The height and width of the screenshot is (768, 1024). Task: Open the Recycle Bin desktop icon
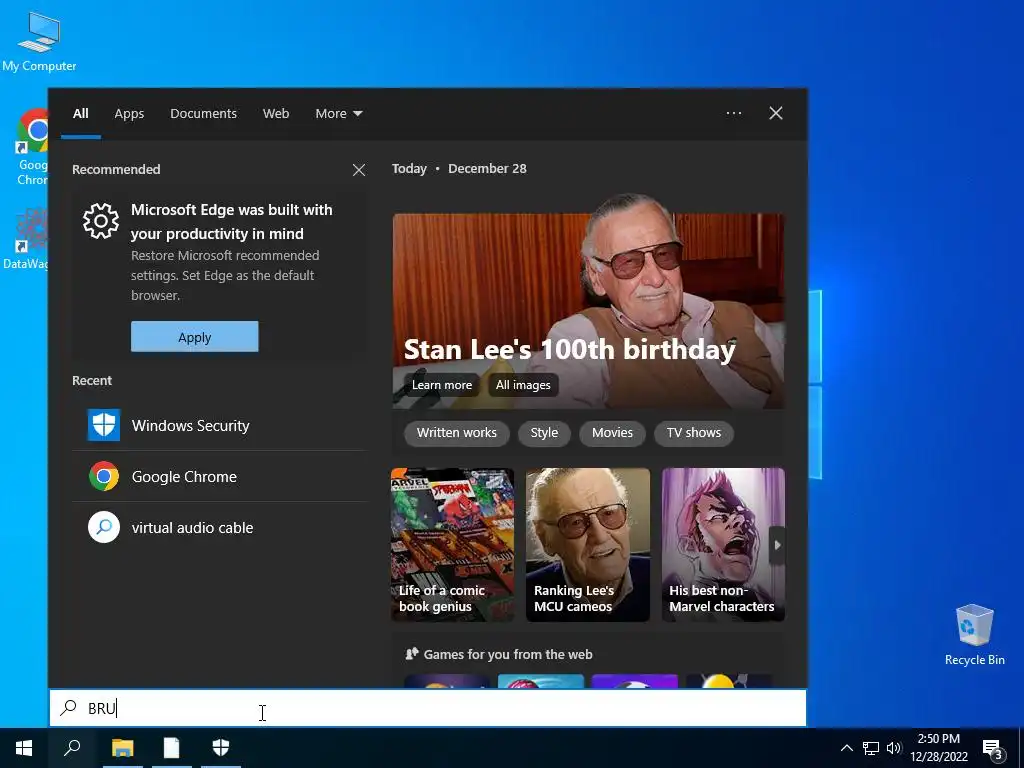[974, 635]
